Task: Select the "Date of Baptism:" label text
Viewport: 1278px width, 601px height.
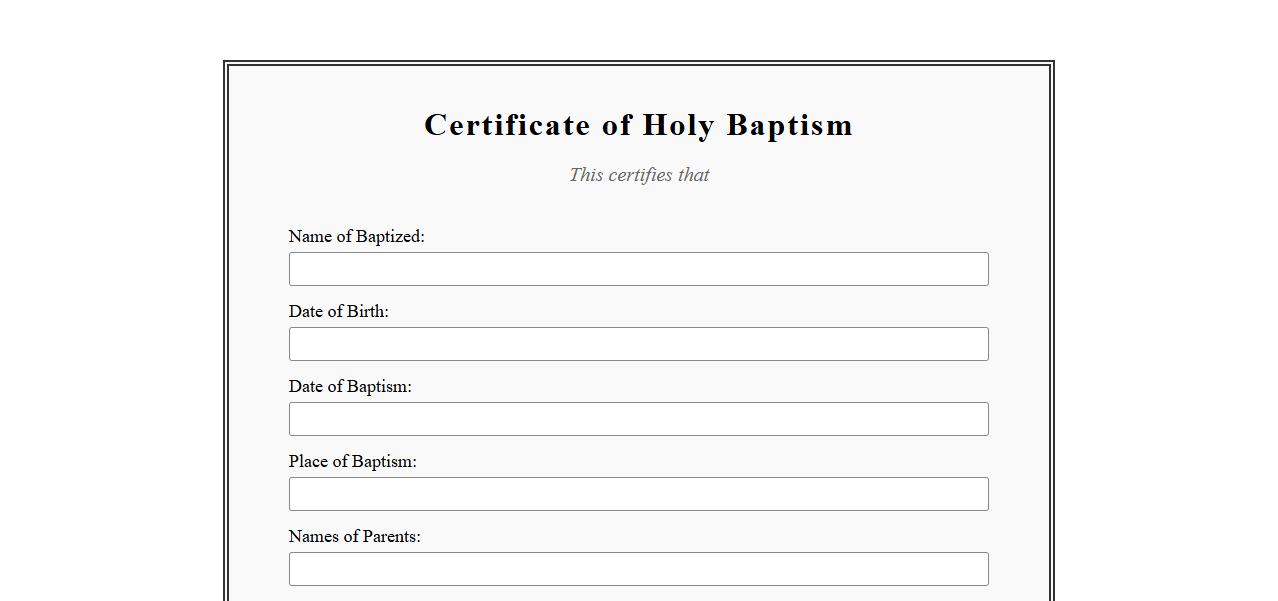Action: coord(350,386)
